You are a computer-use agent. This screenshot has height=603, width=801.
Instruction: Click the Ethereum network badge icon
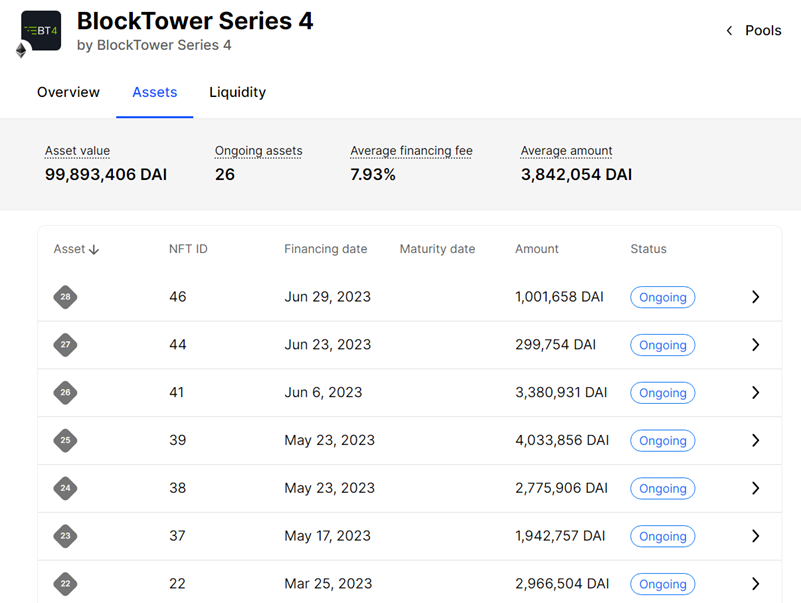(x=21, y=50)
